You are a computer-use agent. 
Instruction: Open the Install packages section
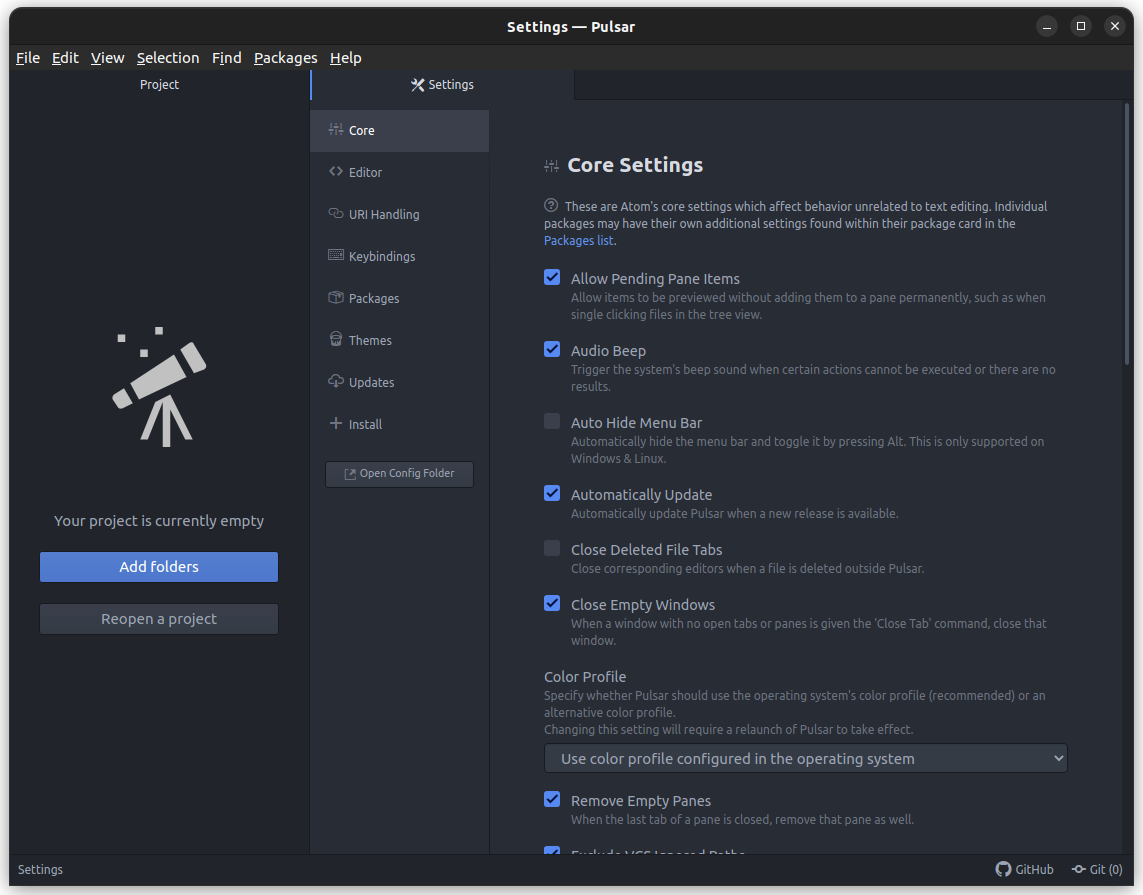[335, 423]
